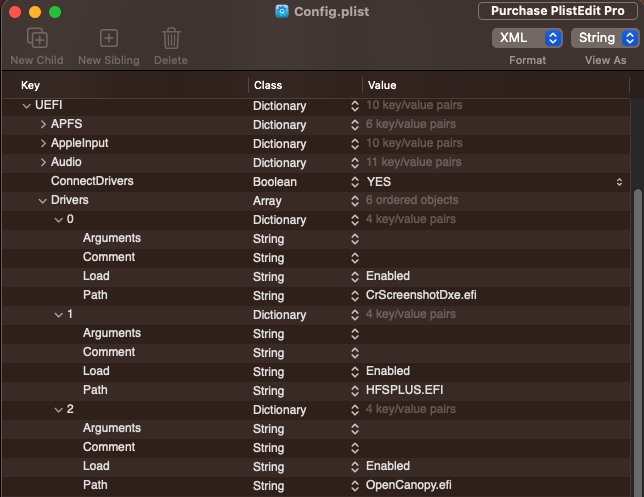Viewport: 644px width, 497px height.
Task: Expand the APFS dictionary
Action: click(43, 124)
